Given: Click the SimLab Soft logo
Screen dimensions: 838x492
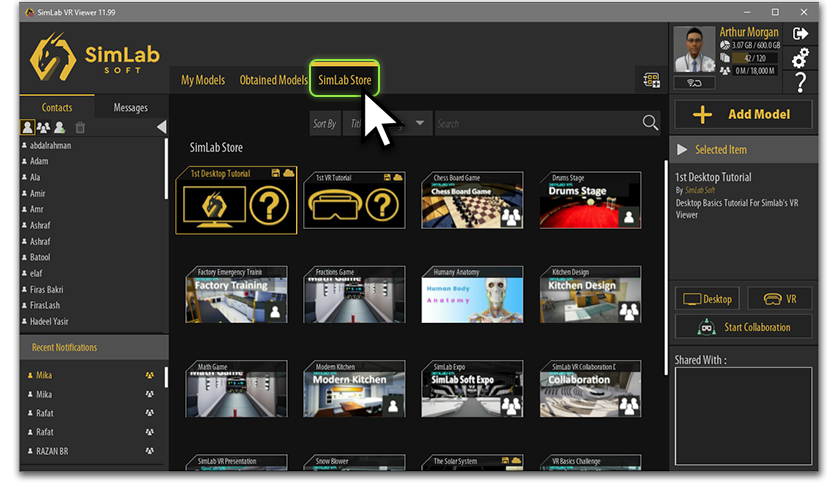Looking at the screenshot, I should pyautogui.click(x=95, y=57).
